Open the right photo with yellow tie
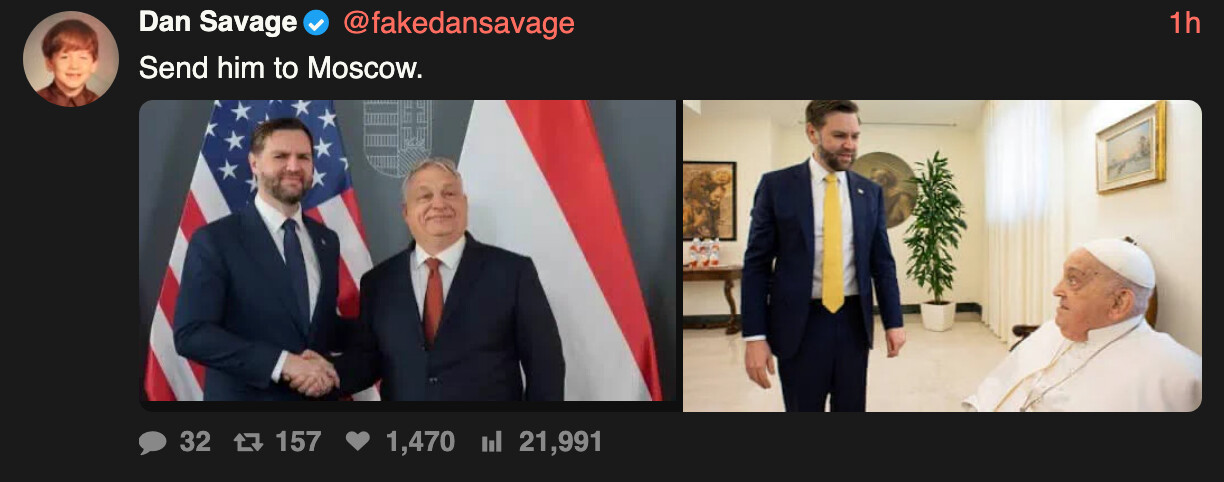The height and width of the screenshot is (482, 1224). pyautogui.click(x=942, y=255)
